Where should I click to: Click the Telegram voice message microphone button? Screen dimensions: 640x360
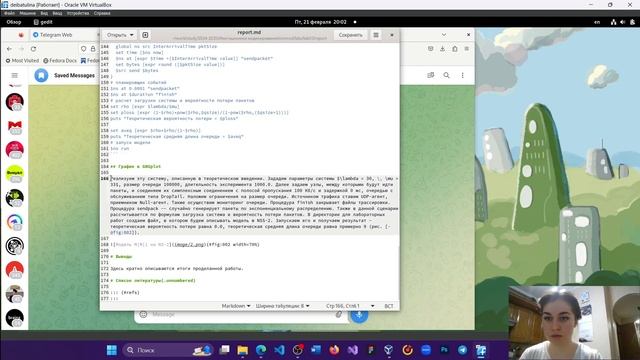[359, 315]
